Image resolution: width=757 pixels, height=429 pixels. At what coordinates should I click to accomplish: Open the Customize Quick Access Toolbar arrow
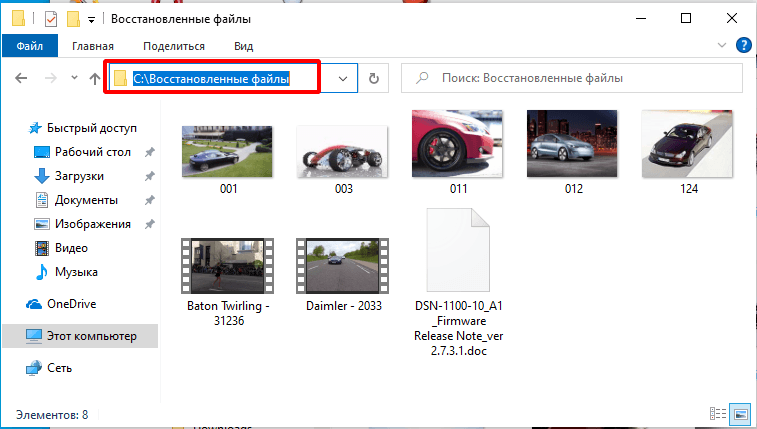pyautogui.click(x=91, y=20)
